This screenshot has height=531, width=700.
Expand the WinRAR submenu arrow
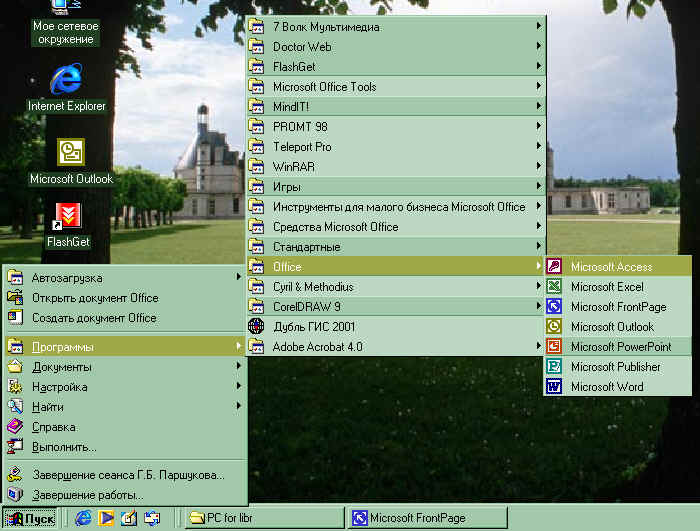[x=539, y=166]
